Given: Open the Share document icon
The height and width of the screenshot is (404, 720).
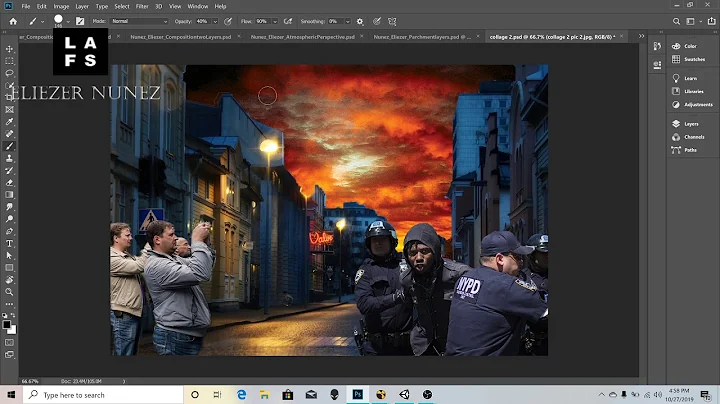Looking at the screenshot, I should click(711, 21).
